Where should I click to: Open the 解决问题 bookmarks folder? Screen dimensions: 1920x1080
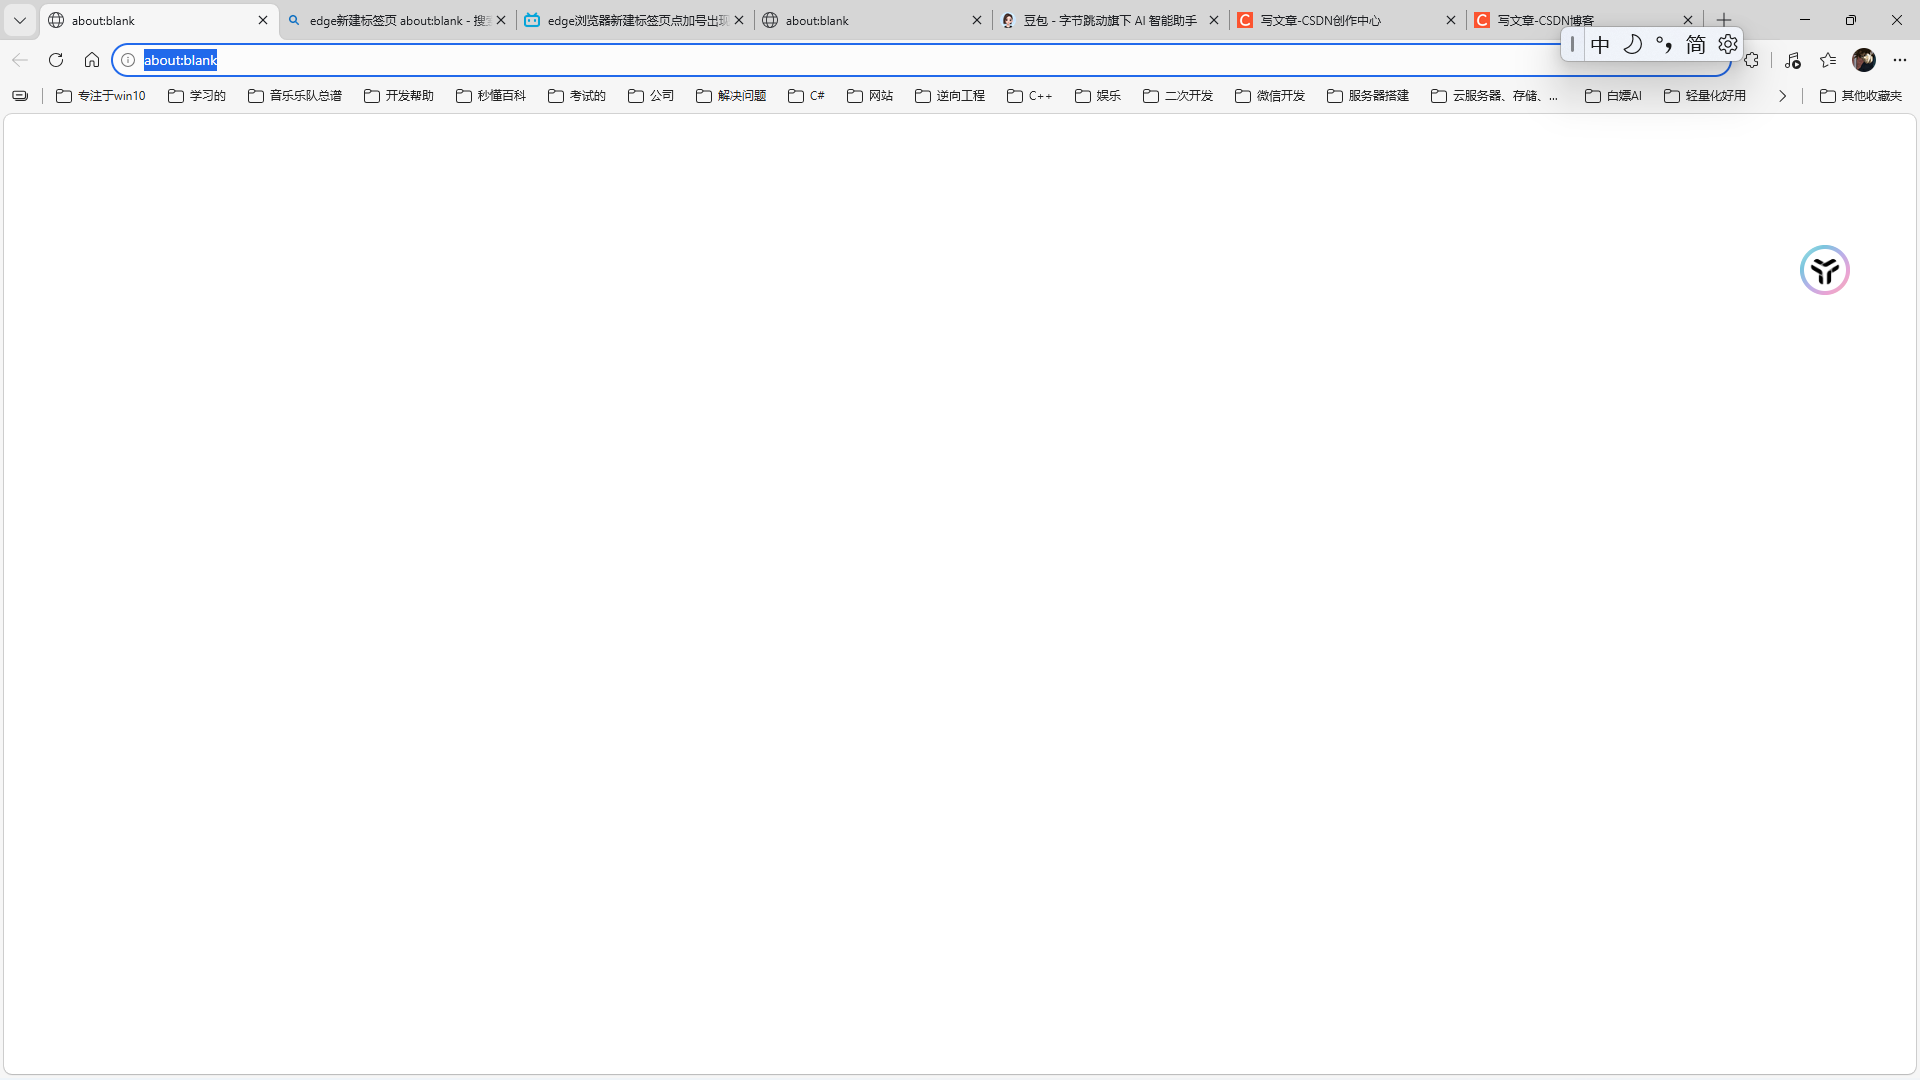coord(731,96)
